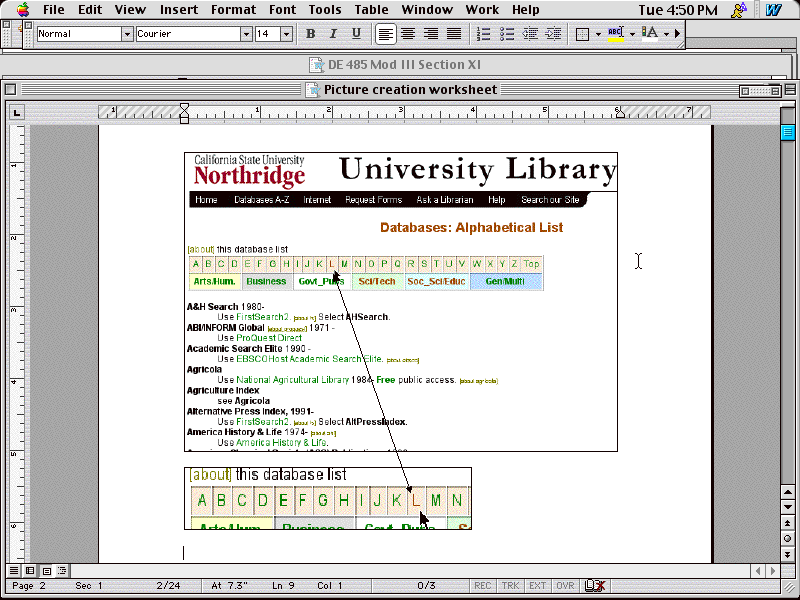Image resolution: width=800 pixels, height=600 pixels.
Task: Open the Edit menu
Action: point(90,10)
